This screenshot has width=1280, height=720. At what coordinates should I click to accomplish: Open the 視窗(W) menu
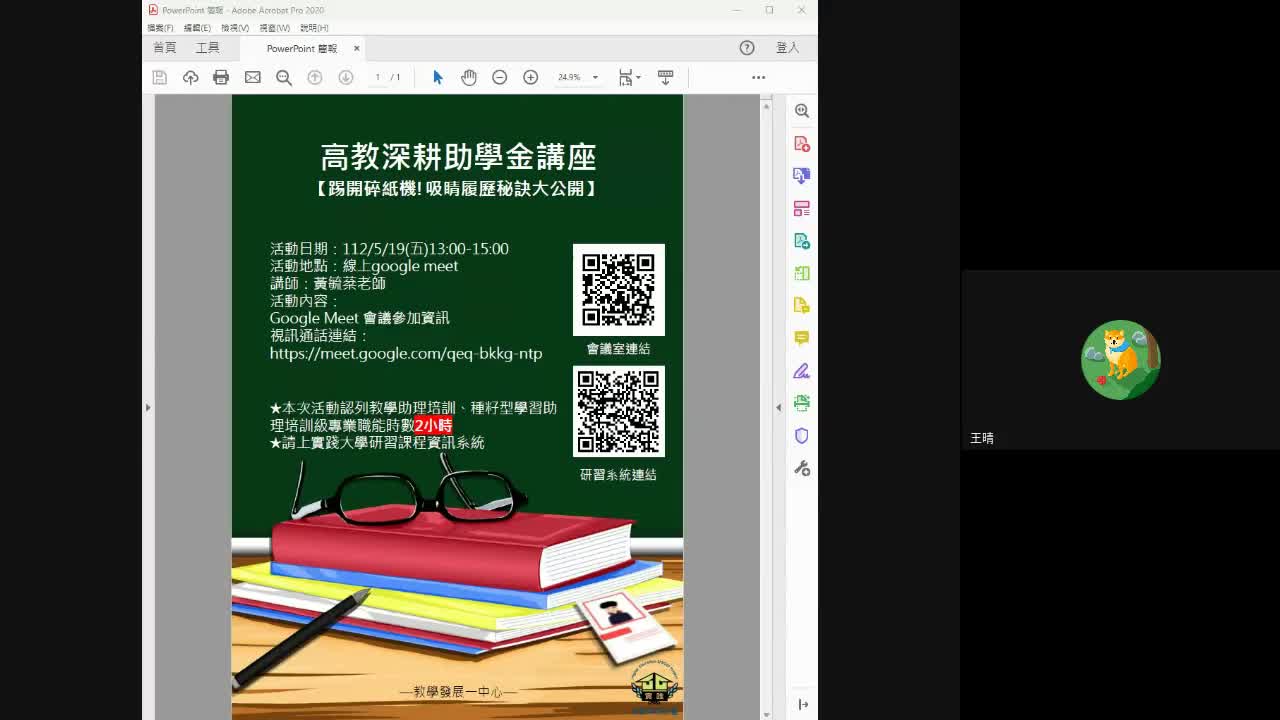coord(275,28)
